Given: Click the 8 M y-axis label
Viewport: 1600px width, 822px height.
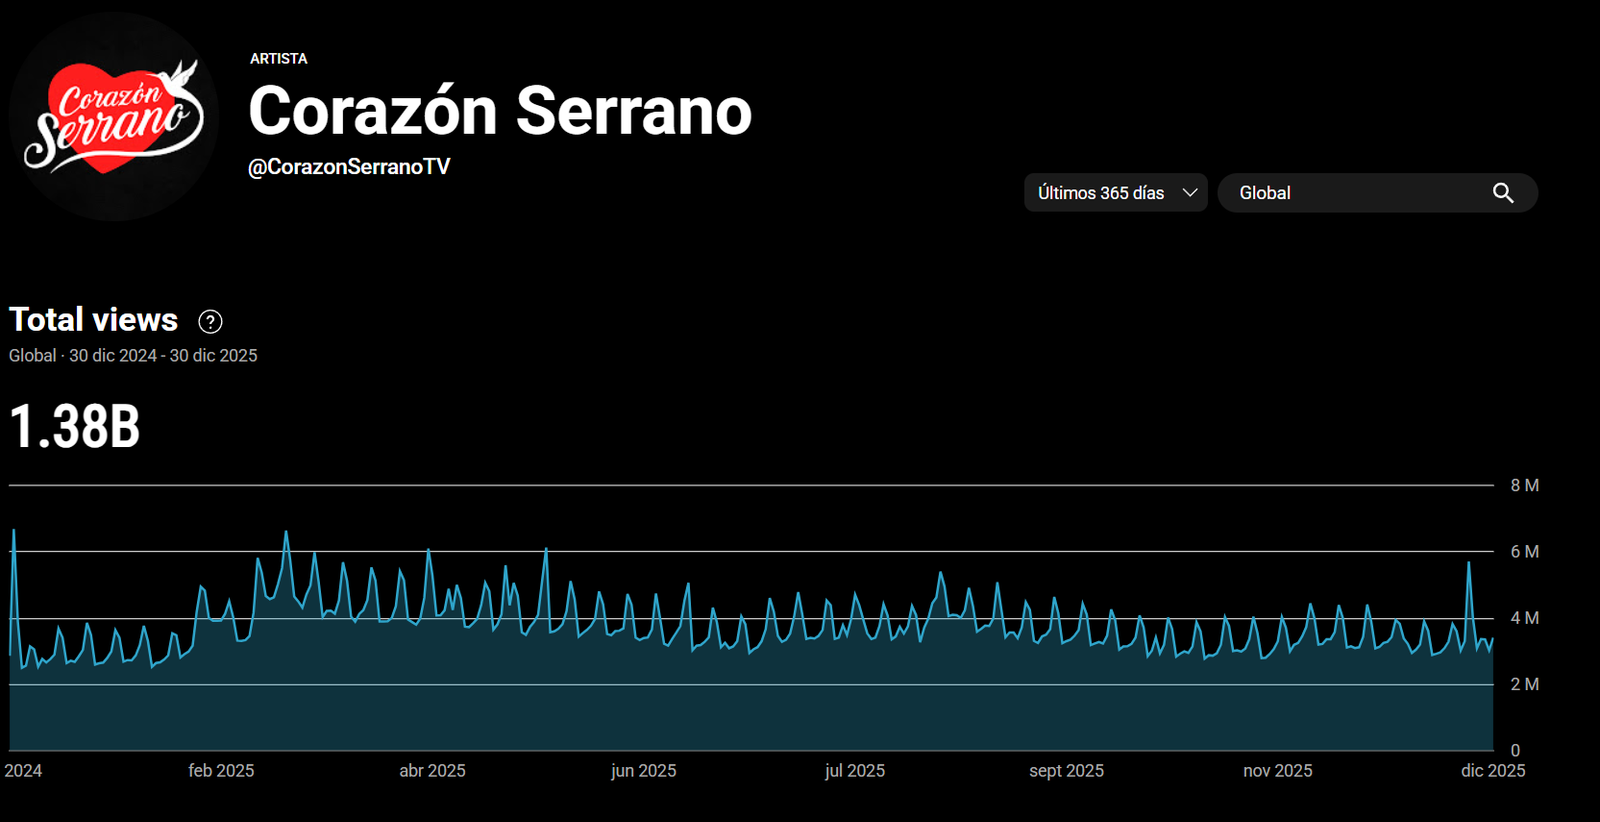Looking at the screenshot, I should (x=1524, y=486).
